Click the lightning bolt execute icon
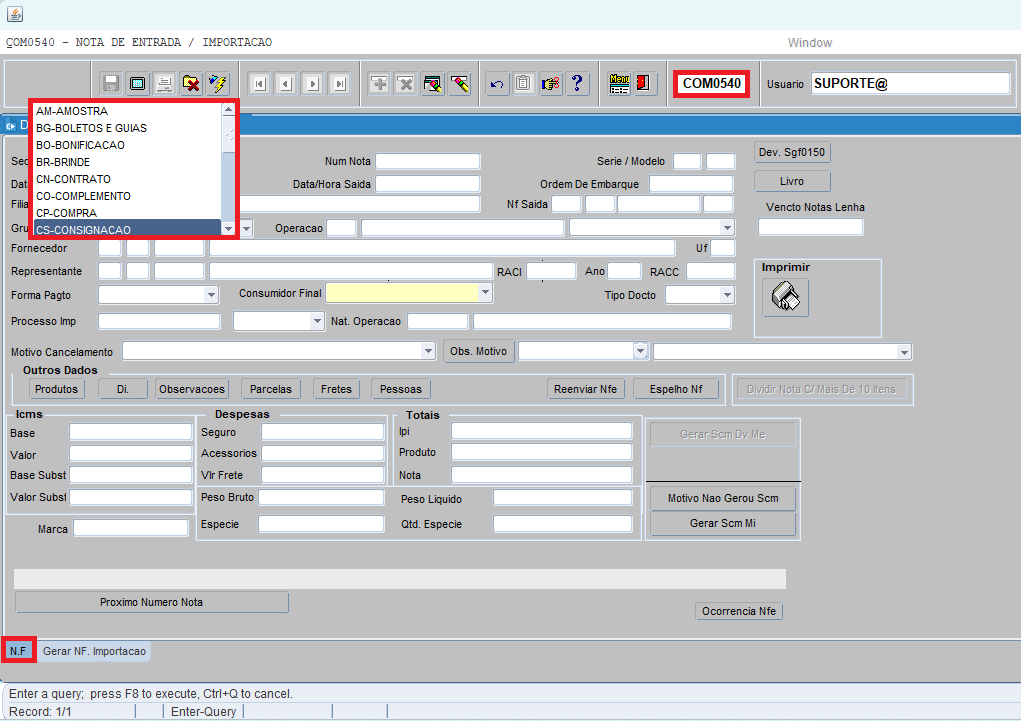This screenshot has height=721, width=1021. click(x=217, y=83)
